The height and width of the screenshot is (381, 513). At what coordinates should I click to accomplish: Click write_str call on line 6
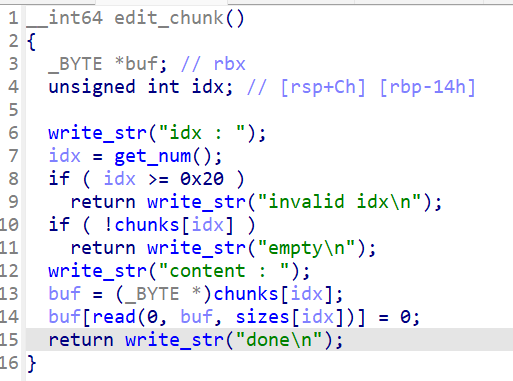tap(97, 133)
